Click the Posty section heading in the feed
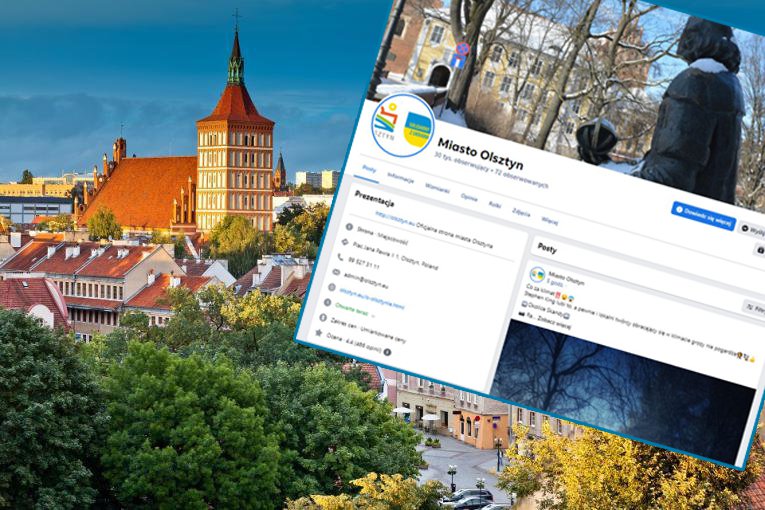765x510 pixels. pos(547,248)
